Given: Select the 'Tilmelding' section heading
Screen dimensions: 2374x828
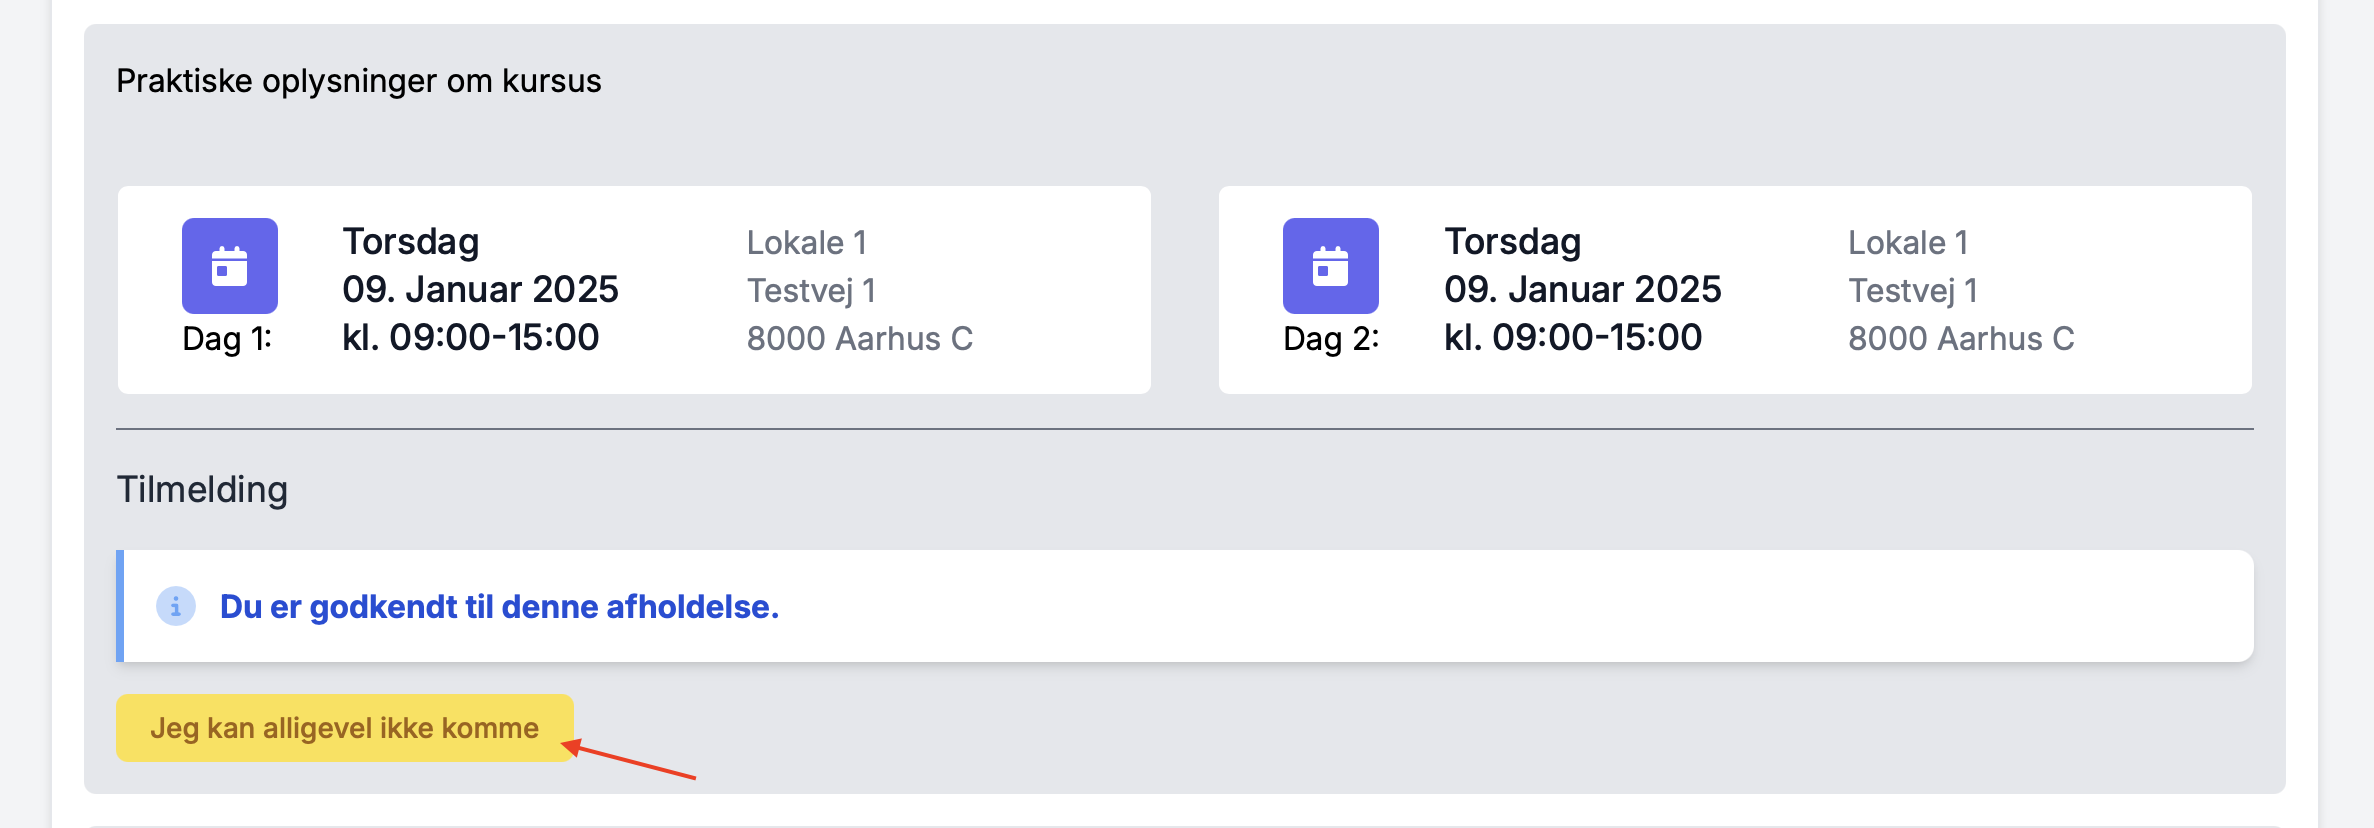Looking at the screenshot, I should (202, 490).
